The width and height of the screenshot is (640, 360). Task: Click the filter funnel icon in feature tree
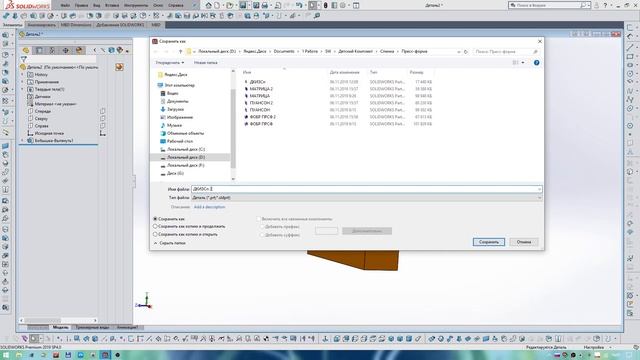[24, 59]
